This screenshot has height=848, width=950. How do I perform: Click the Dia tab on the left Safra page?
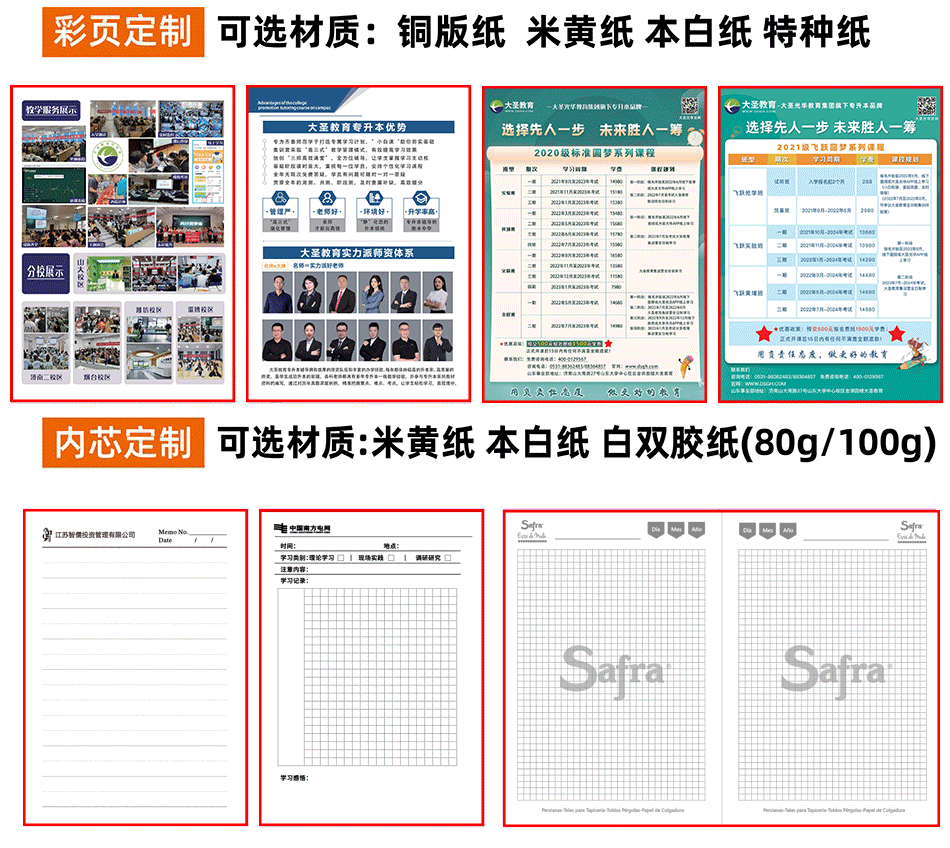656,530
